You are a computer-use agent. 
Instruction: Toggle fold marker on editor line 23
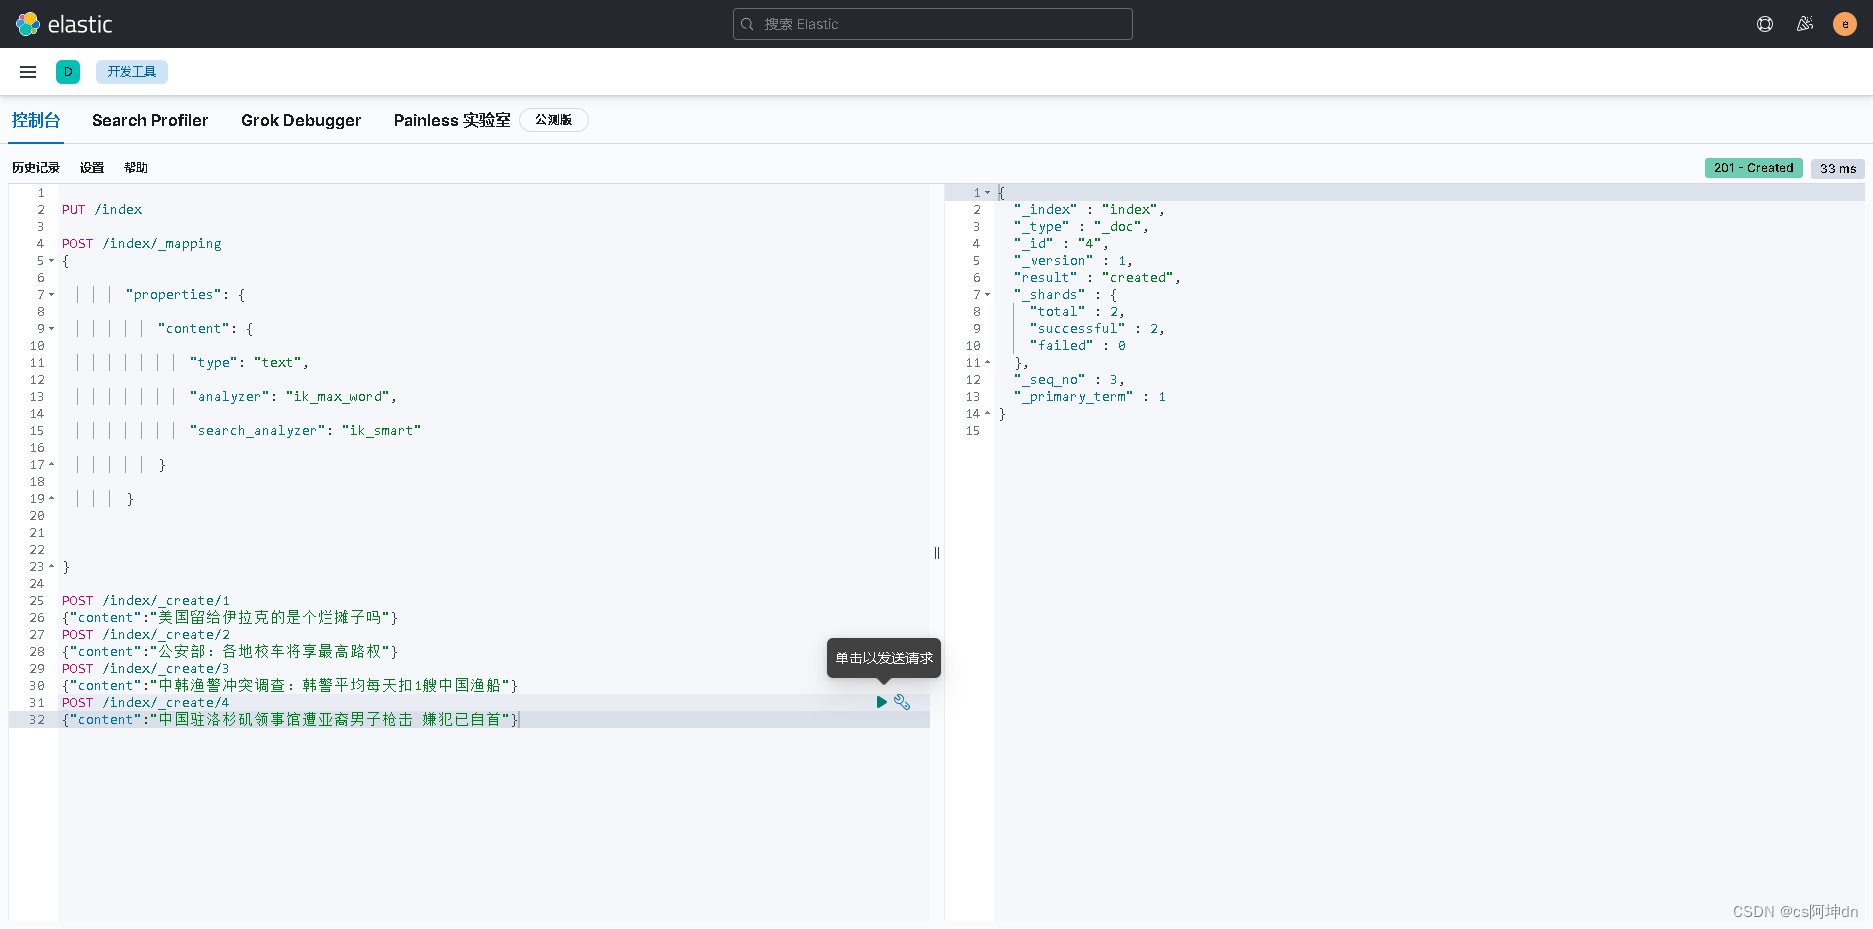(x=52, y=567)
